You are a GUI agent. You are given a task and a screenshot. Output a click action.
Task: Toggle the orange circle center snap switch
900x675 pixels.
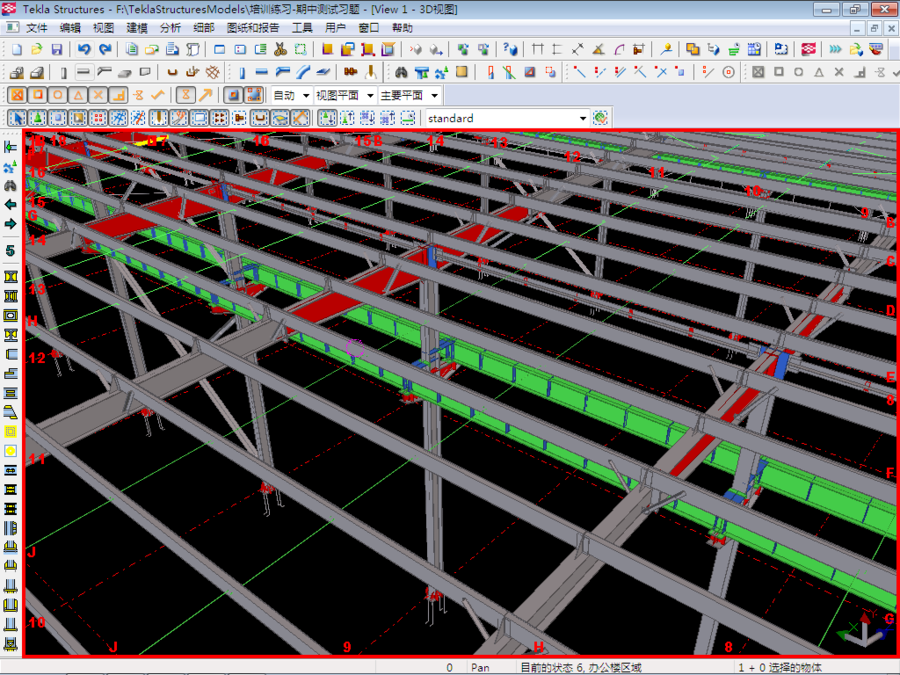(58, 95)
